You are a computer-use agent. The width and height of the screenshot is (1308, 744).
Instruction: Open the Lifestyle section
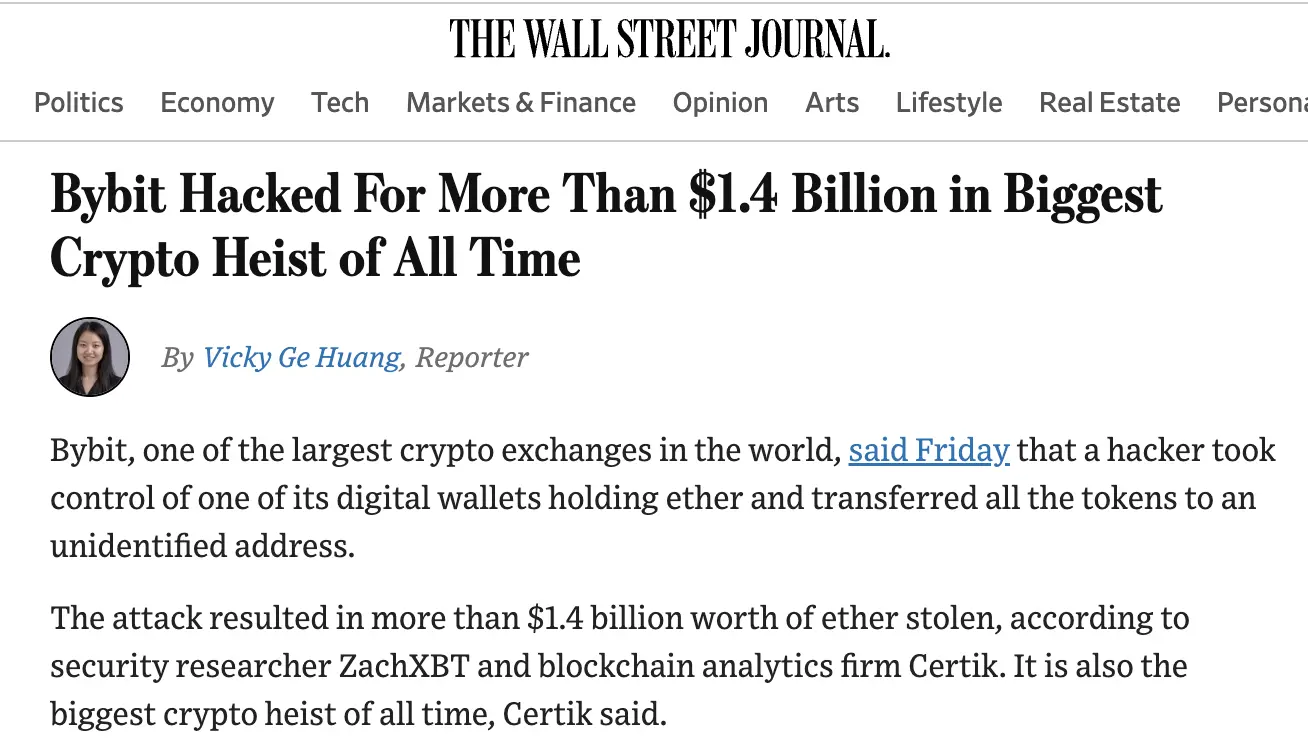(948, 102)
